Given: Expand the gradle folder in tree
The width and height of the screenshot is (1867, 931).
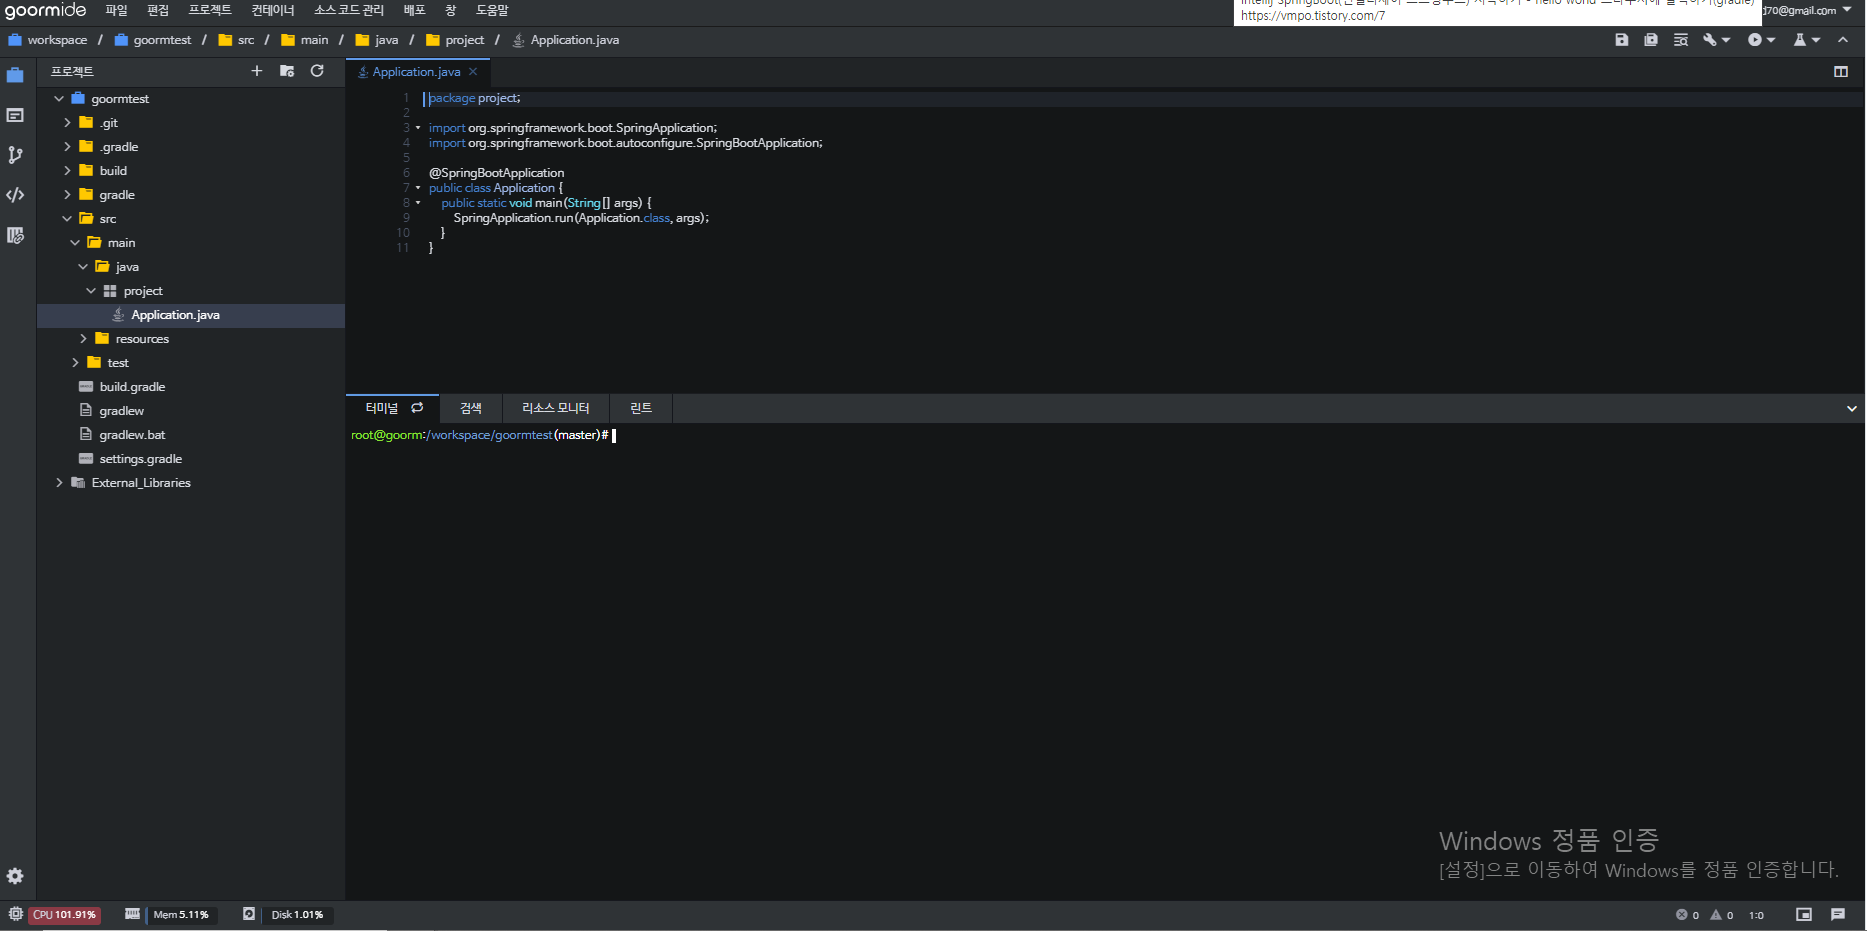Looking at the screenshot, I should pos(67,195).
